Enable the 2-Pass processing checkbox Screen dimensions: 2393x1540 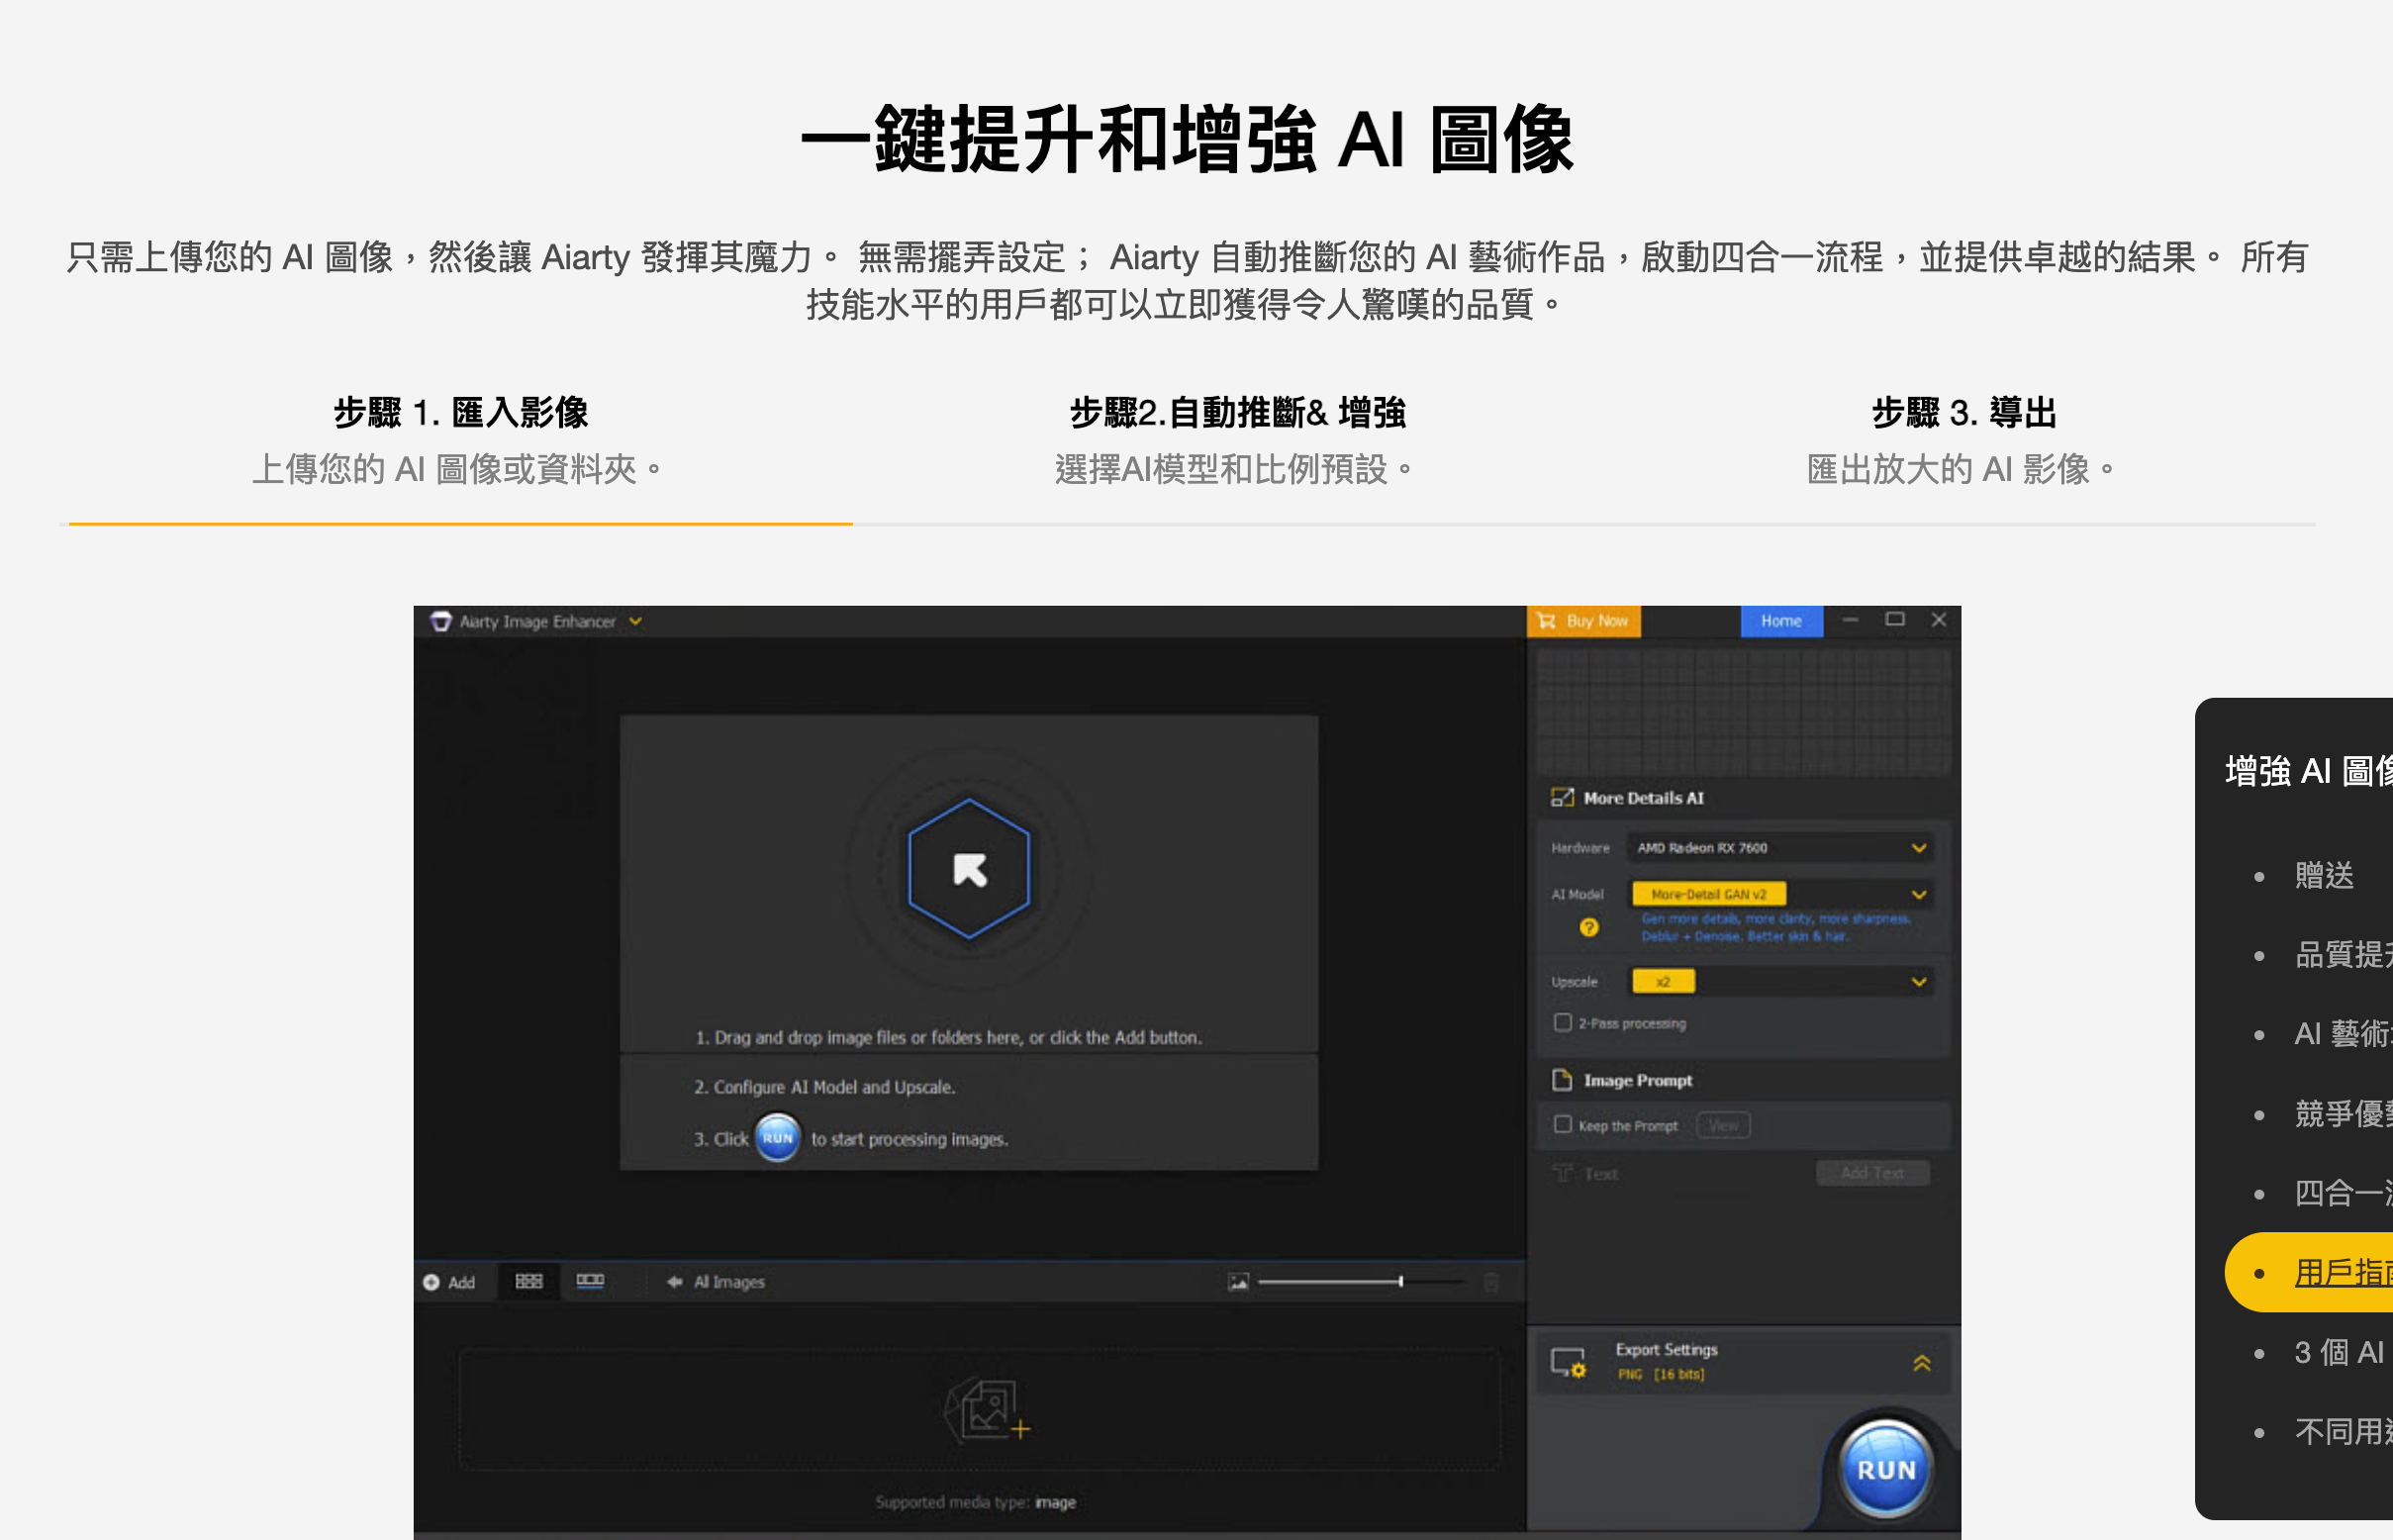[x=1562, y=1022]
